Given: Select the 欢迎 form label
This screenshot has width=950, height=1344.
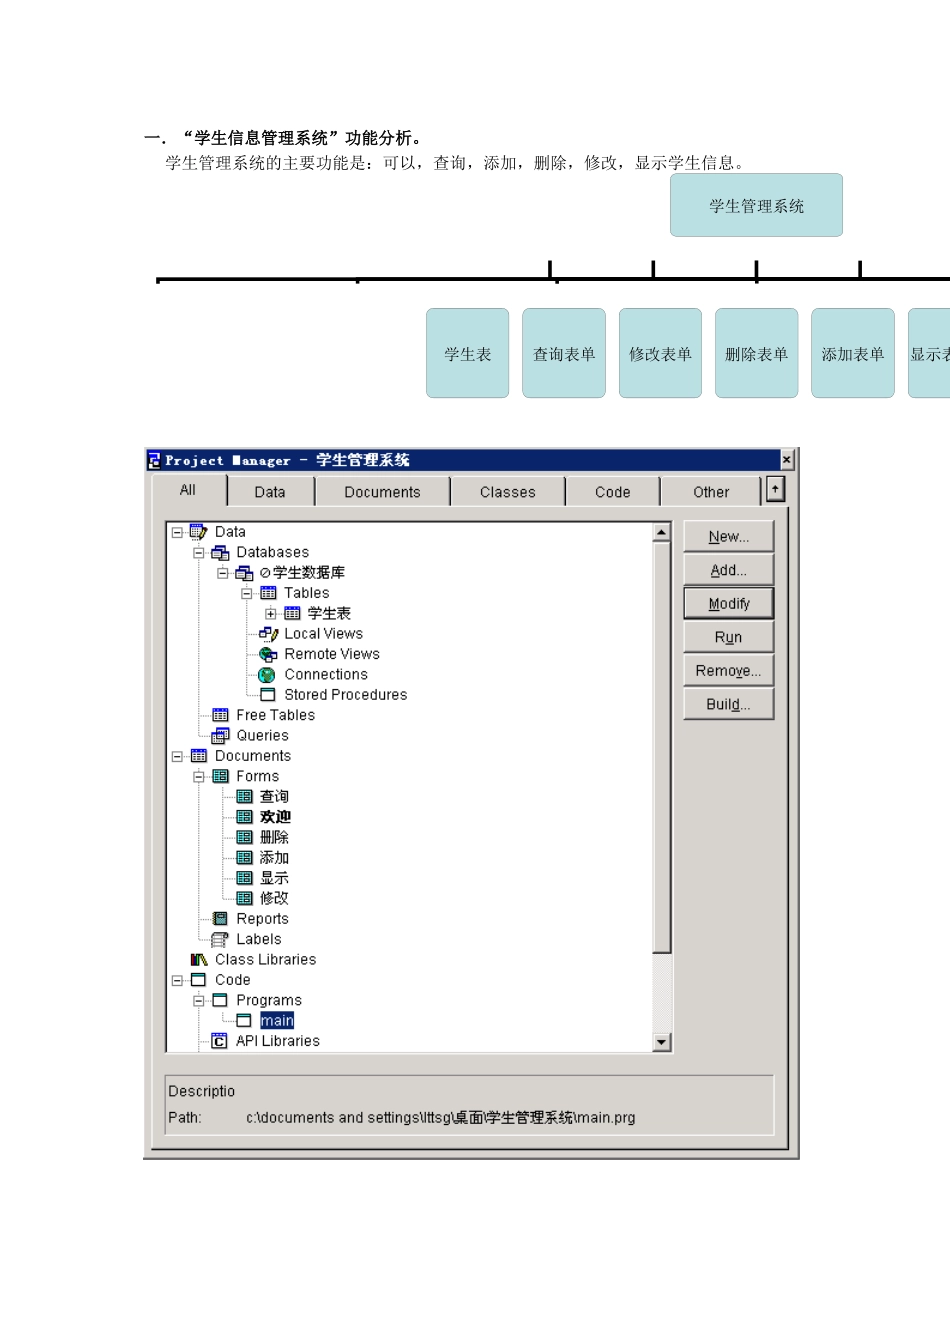Looking at the screenshot, I should [275, 817].
